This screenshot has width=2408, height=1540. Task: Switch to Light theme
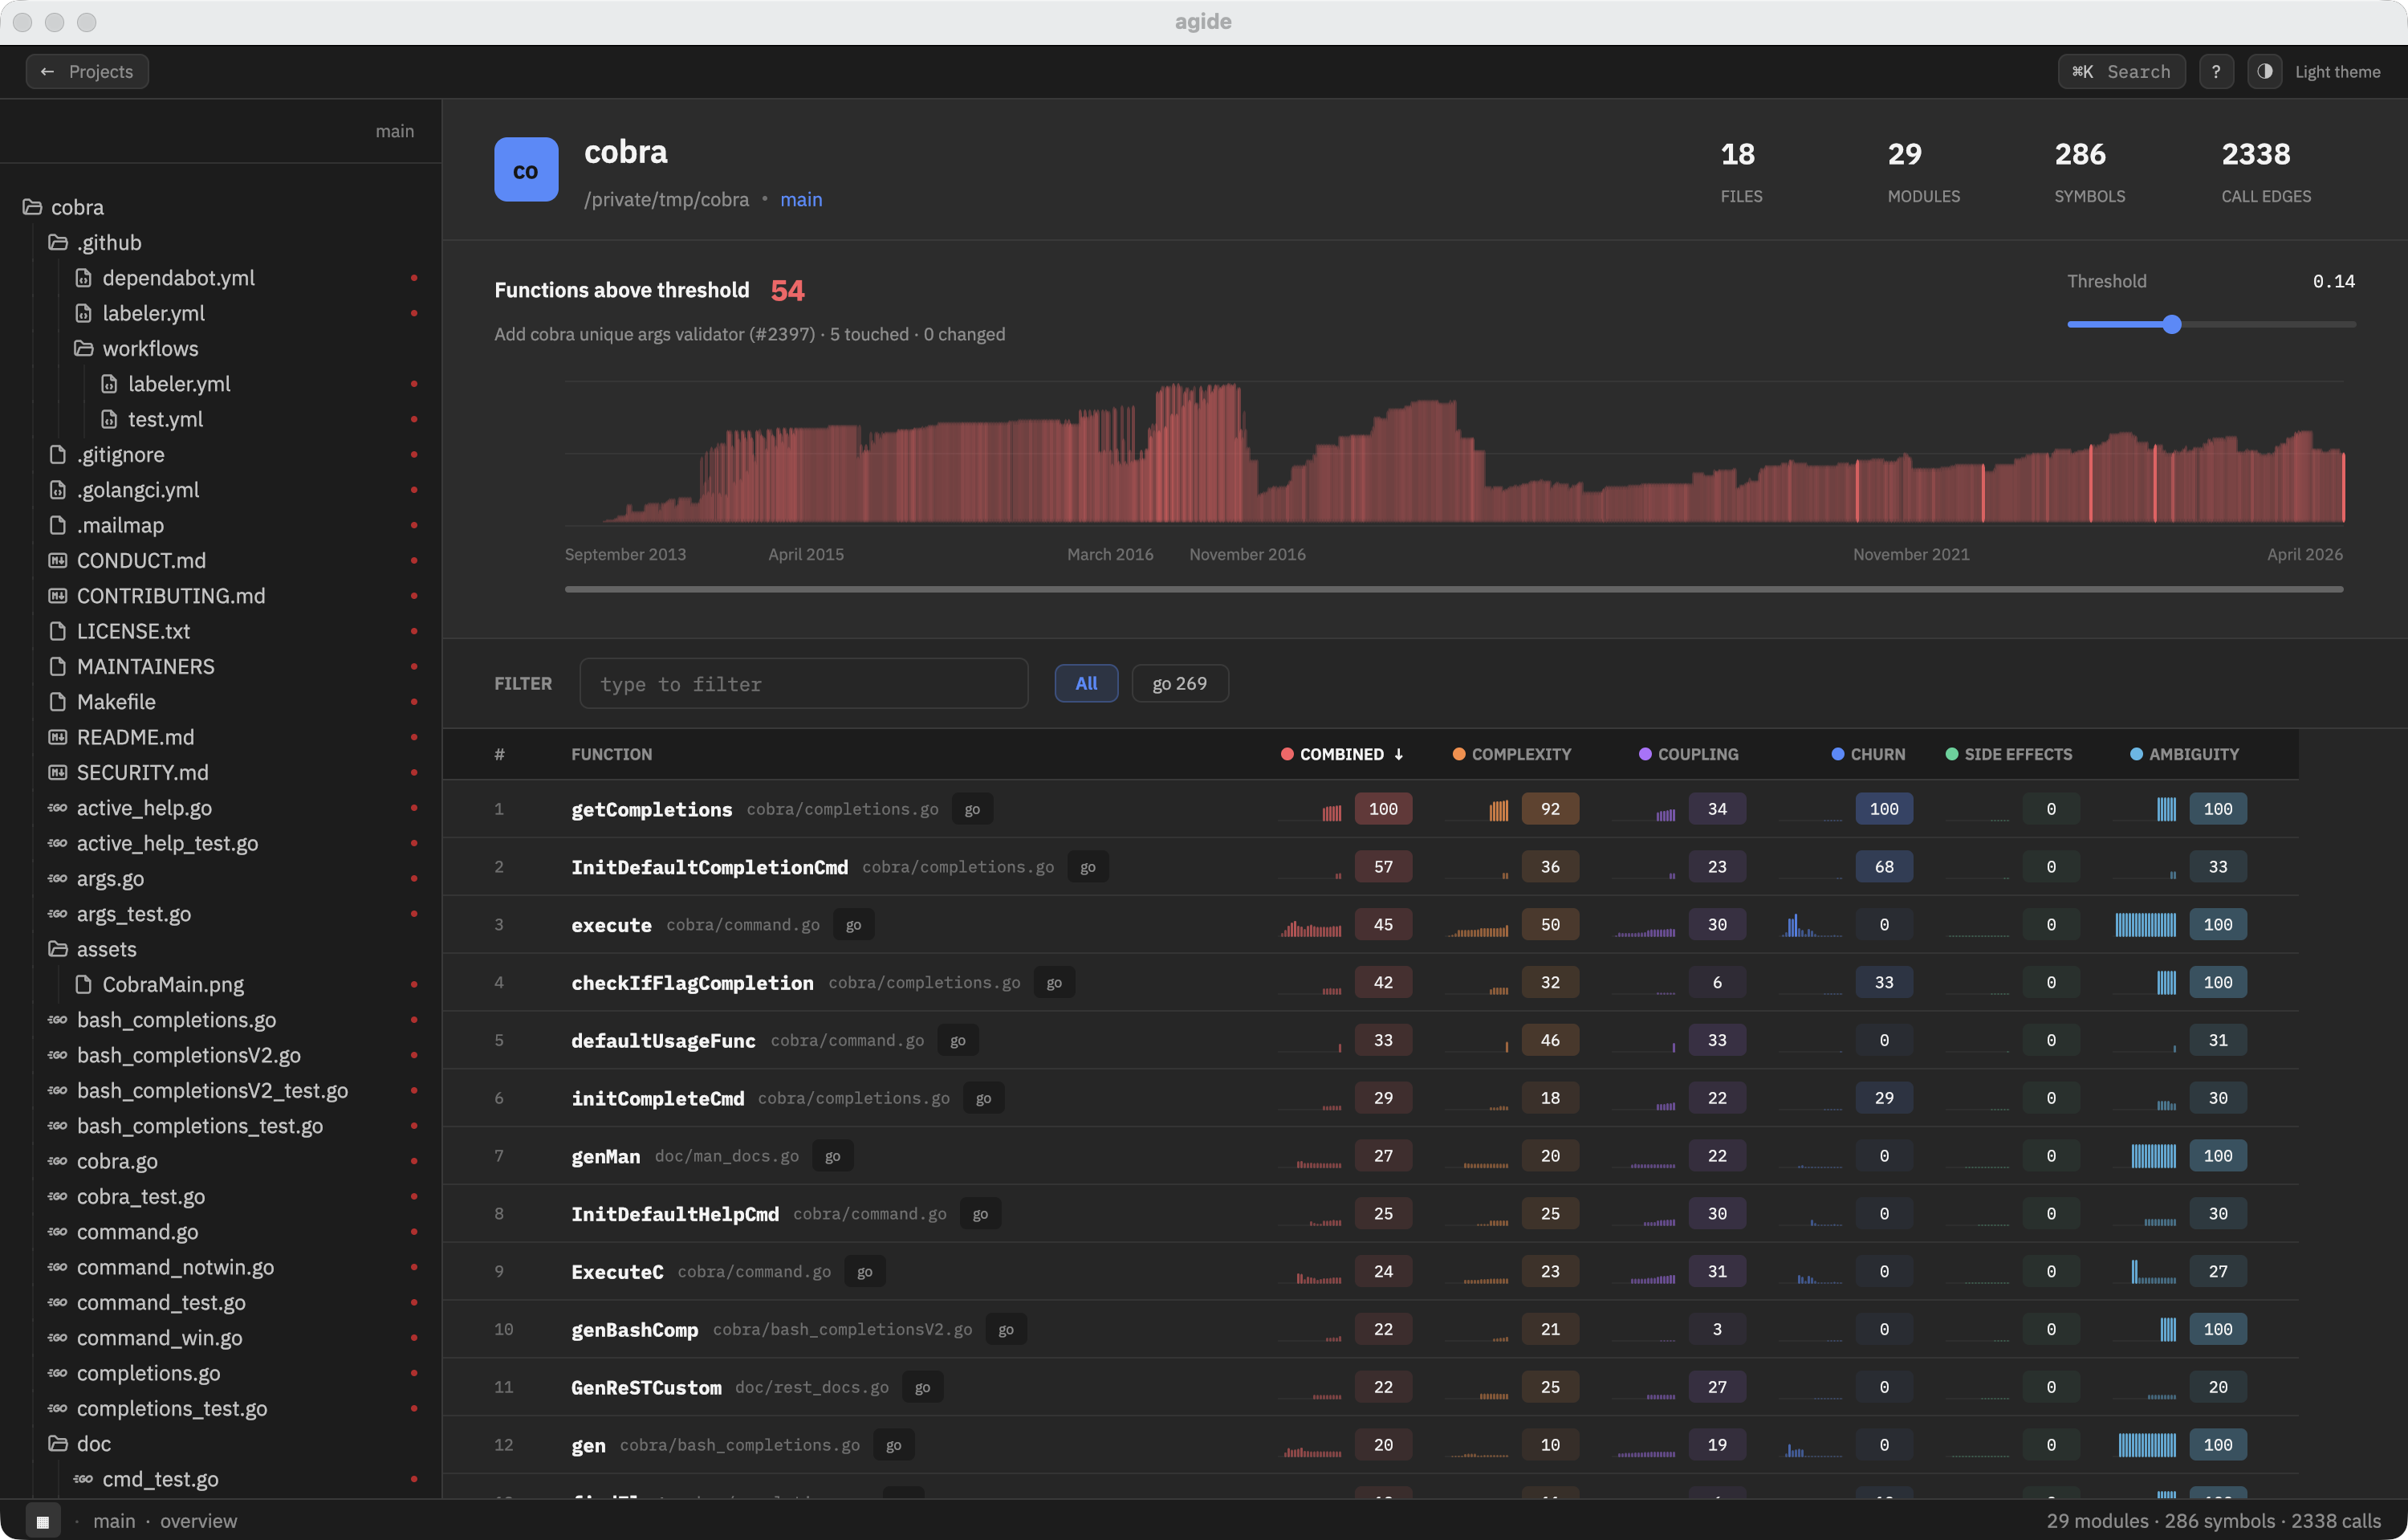[2337, 72]
